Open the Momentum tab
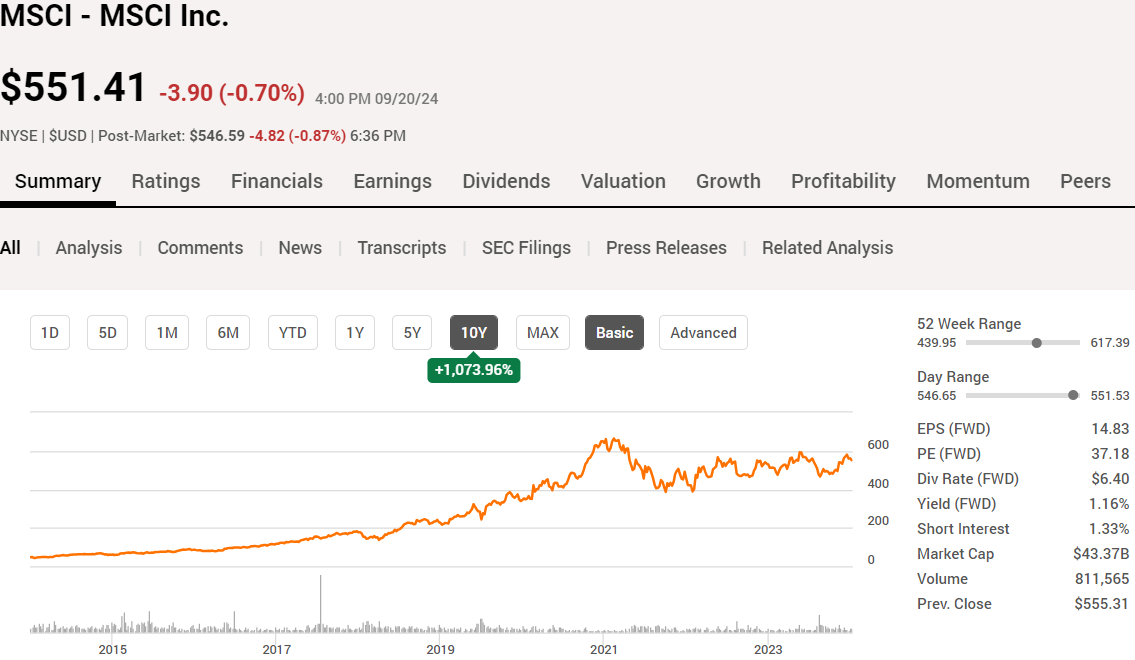The width and height of the screenshot is (1135, 660). click(978, 182)
